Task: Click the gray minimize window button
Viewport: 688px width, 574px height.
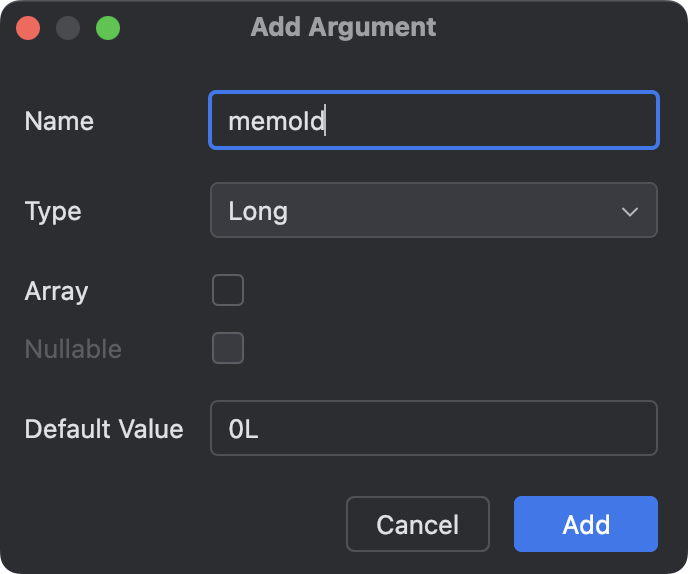Action: tap(68, 28)
